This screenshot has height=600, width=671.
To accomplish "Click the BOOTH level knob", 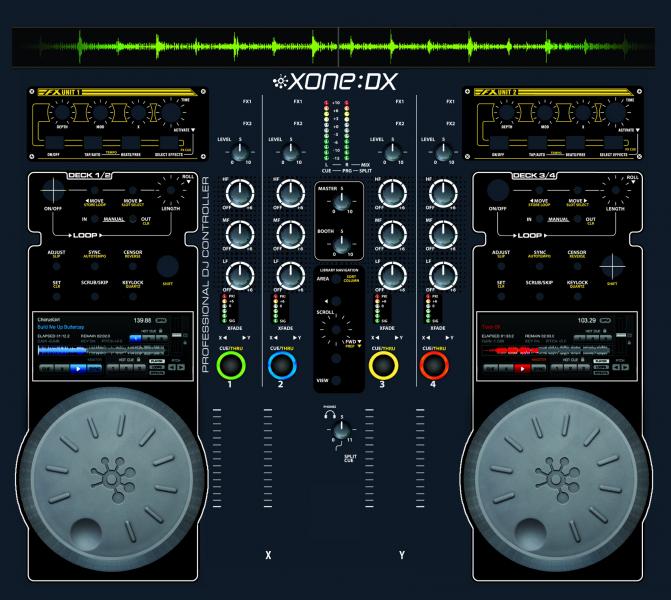I will pyautogui.click(x=341, y=244).
